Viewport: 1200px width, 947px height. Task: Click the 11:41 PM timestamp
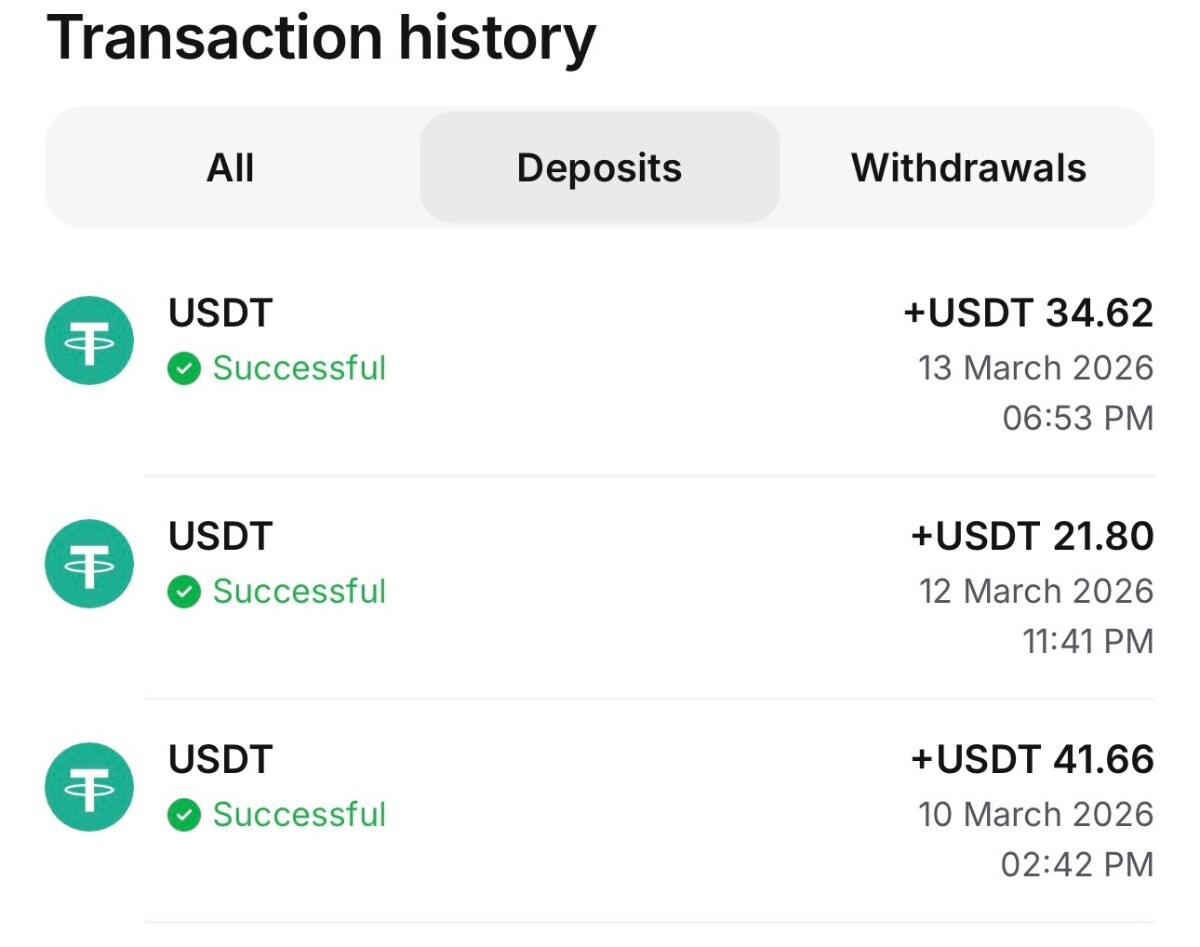(1088, 641)
